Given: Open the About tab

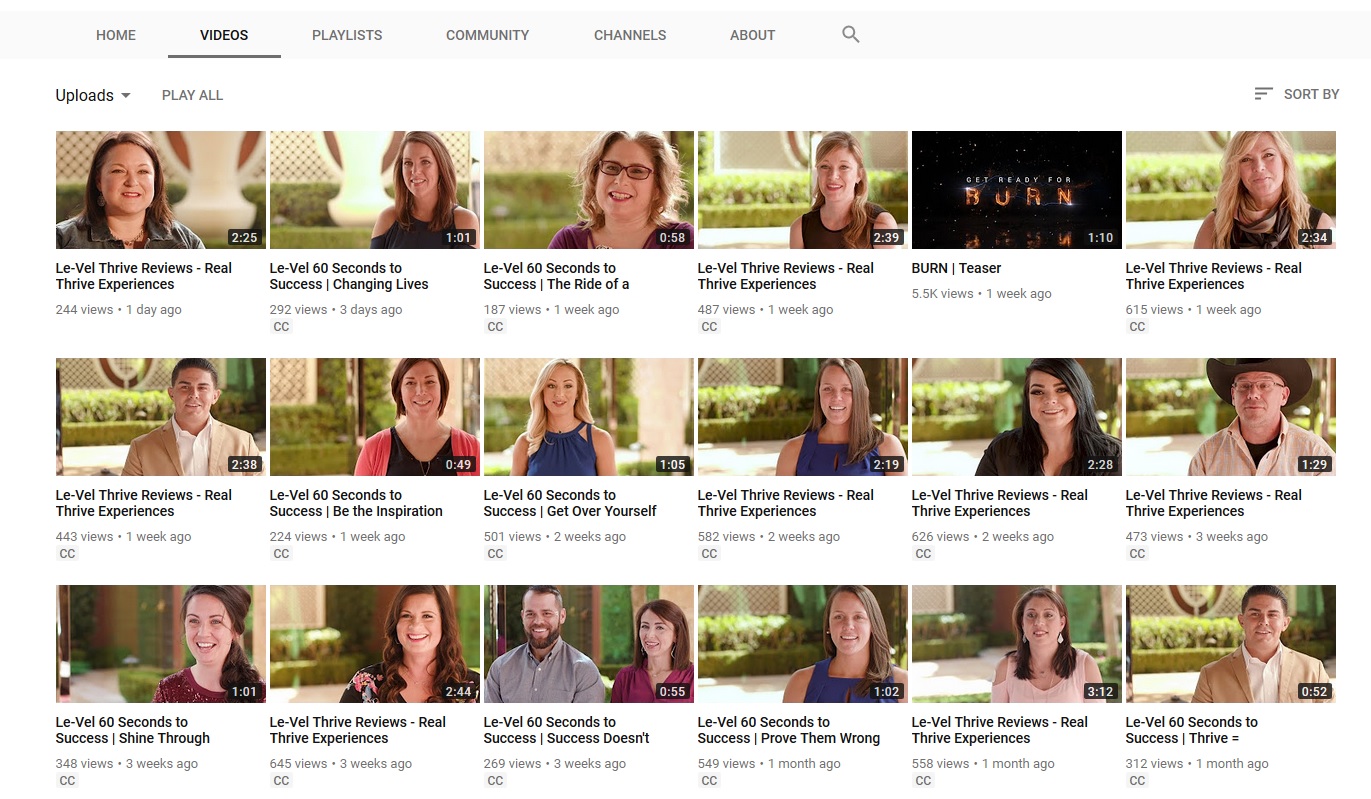Looking at the screenshot, I should point(752,35).
